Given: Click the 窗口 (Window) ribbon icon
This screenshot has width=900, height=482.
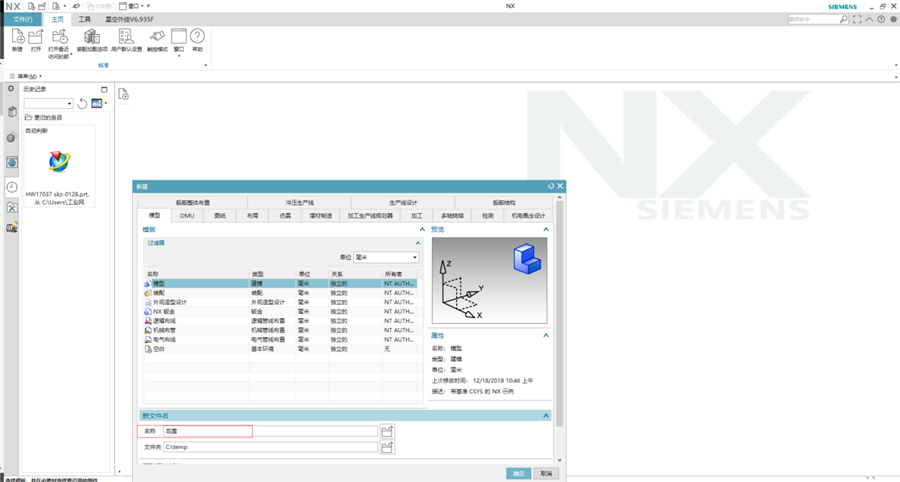Looking at the screenshot, I should click(x=179, y=37).
